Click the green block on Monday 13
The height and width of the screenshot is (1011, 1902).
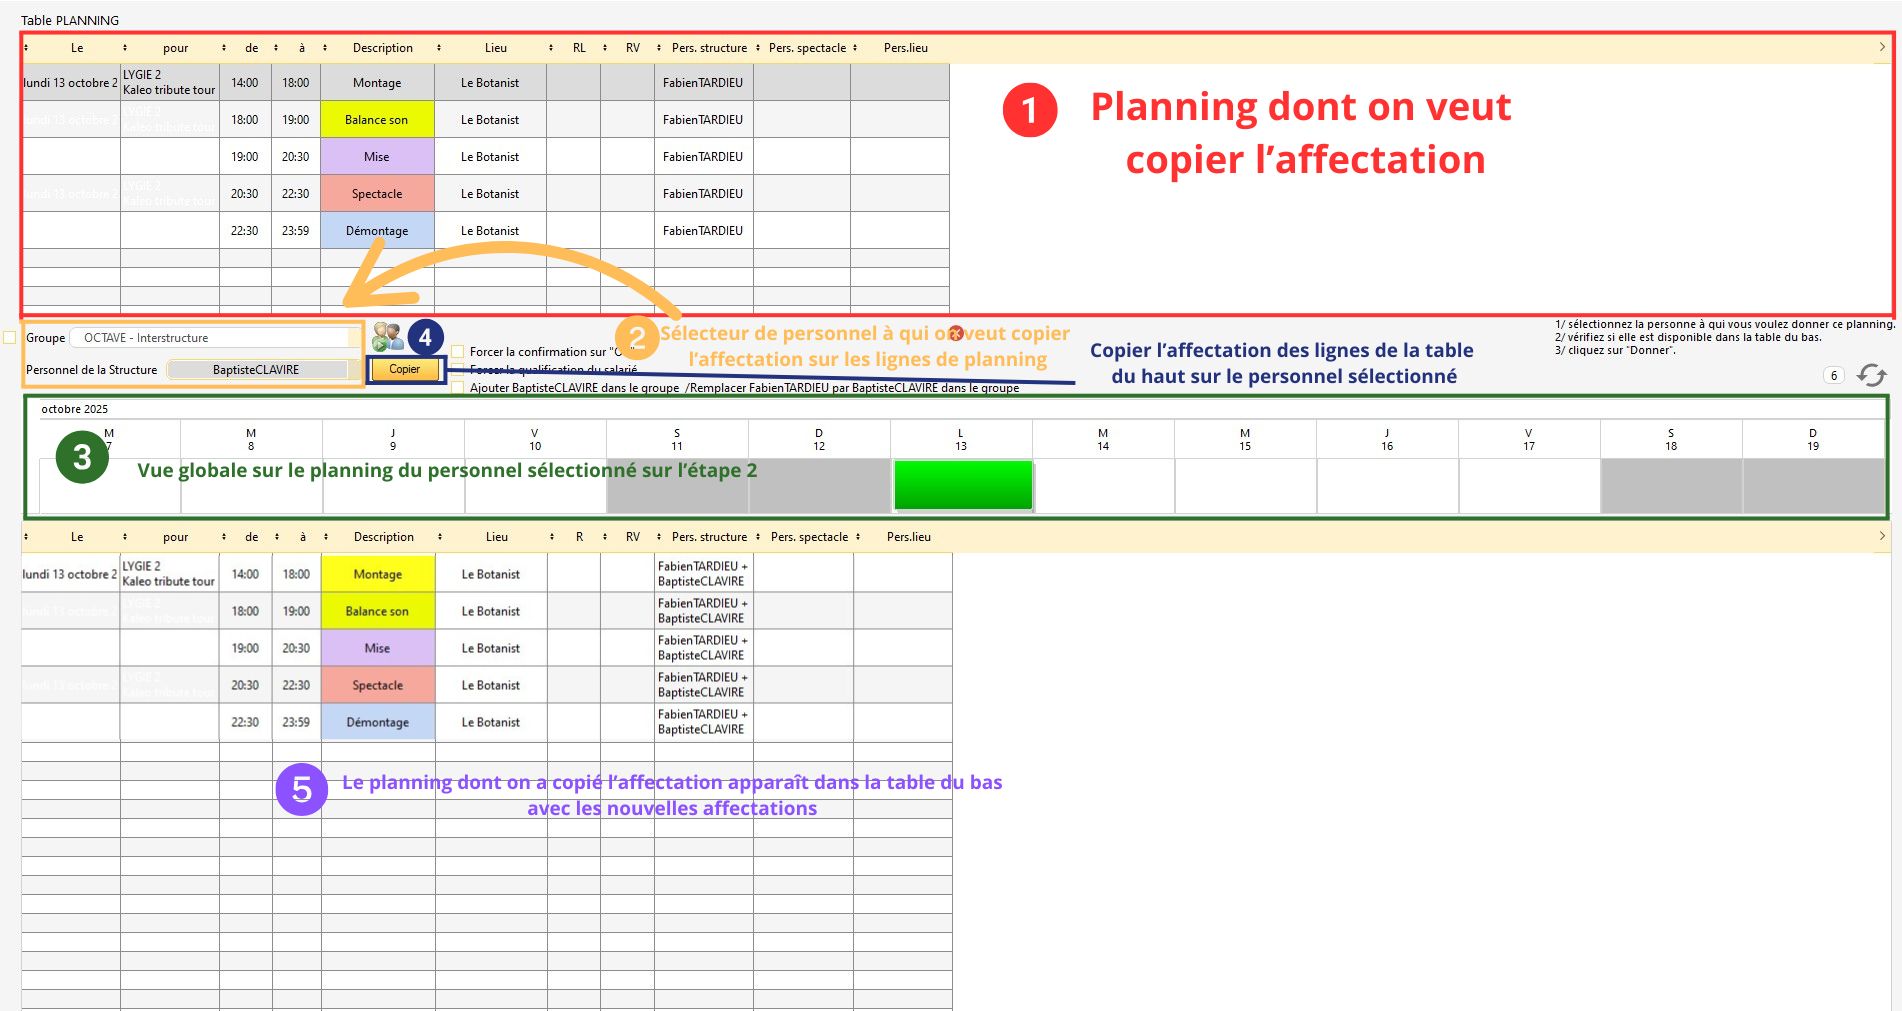[x=962, y=485]
